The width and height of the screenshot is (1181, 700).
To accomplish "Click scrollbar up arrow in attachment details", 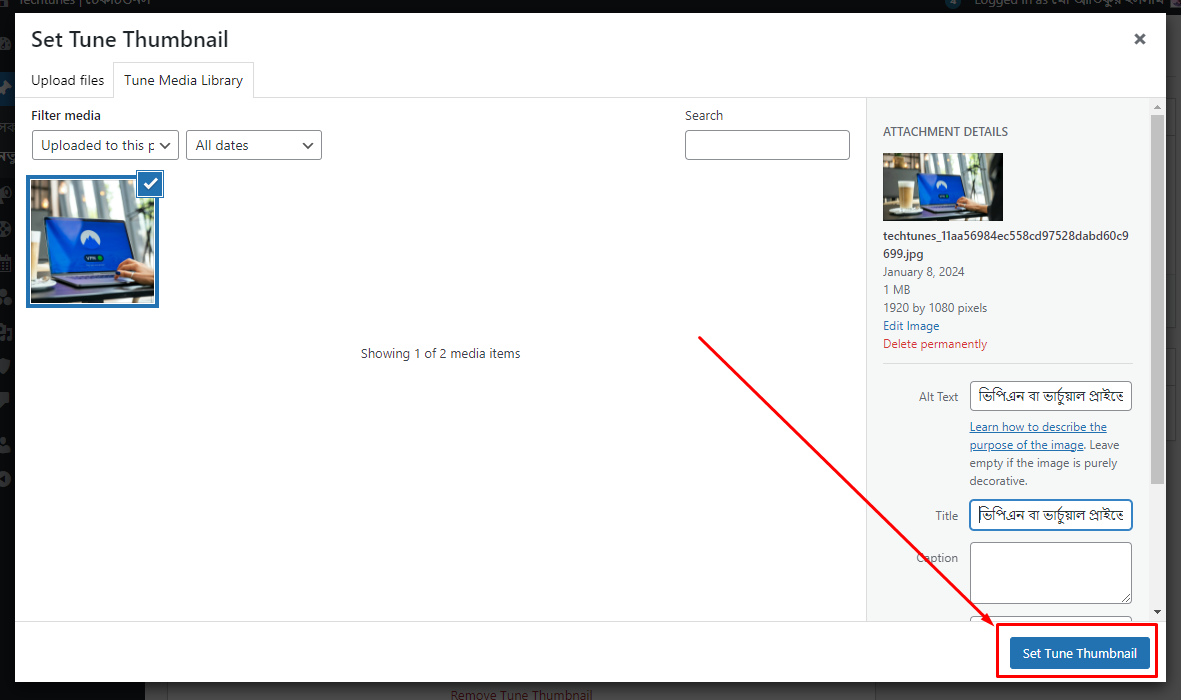I will point(1157,108).
